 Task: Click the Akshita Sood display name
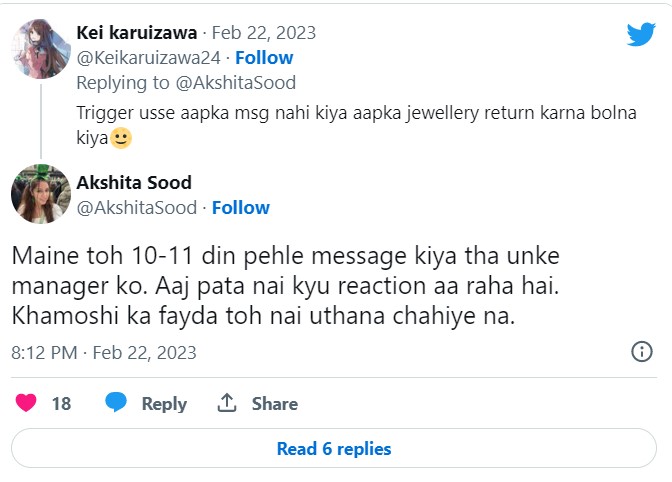(x=134, y=182)
